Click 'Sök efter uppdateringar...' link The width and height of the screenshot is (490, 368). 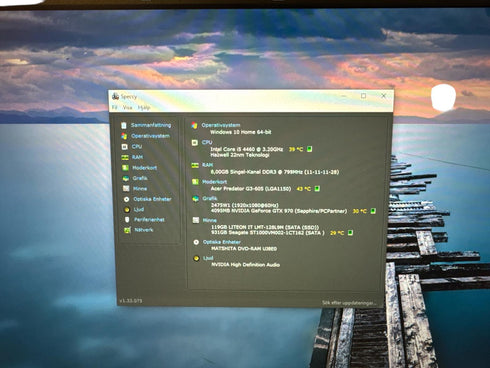click(349, 303)
